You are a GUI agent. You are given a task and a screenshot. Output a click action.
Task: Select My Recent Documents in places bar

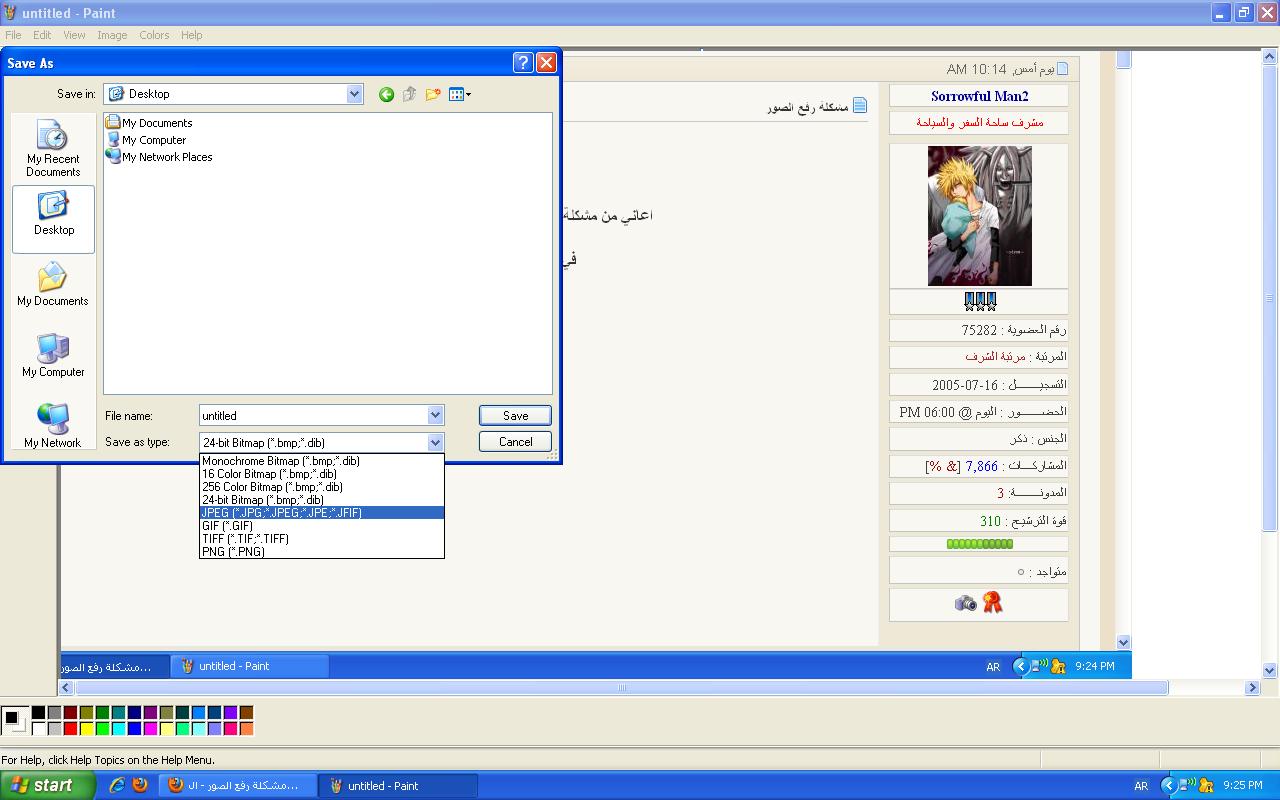(53, 148)
